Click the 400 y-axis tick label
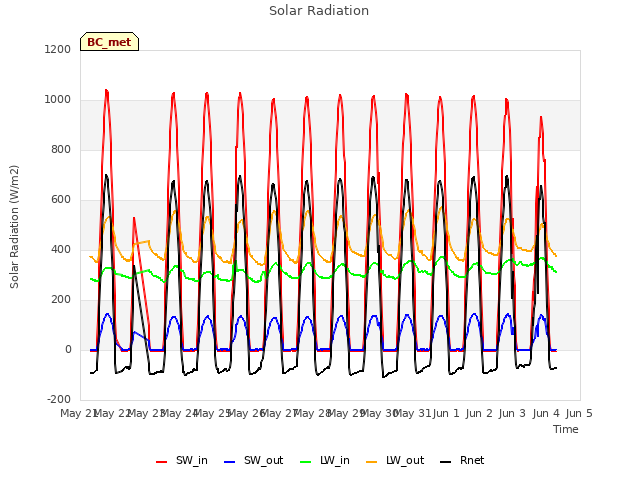 [61, 250]
